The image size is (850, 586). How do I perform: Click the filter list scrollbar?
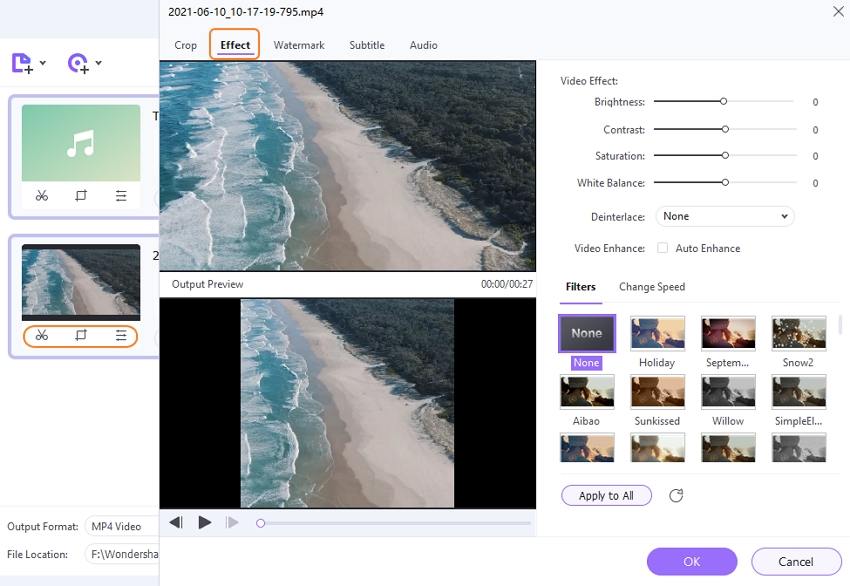pyautogui.click(x=840, y=325)
